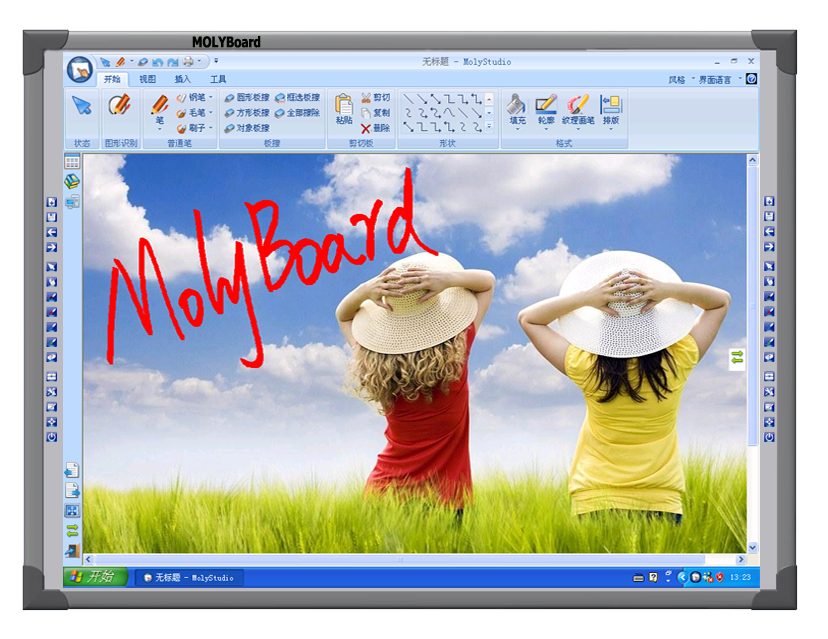
Task: Open the MolyStudio round application menu button
Action: 80,69
